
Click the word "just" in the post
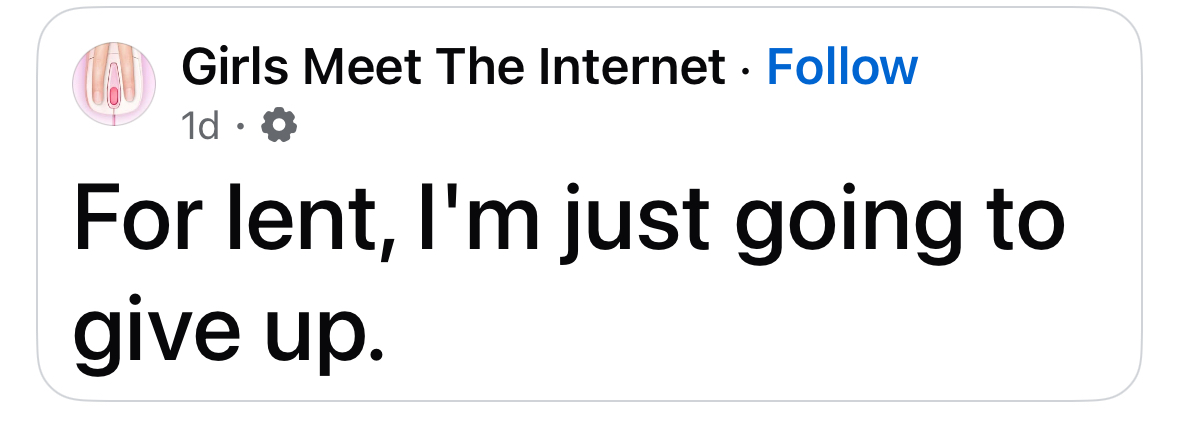point(633,223)
